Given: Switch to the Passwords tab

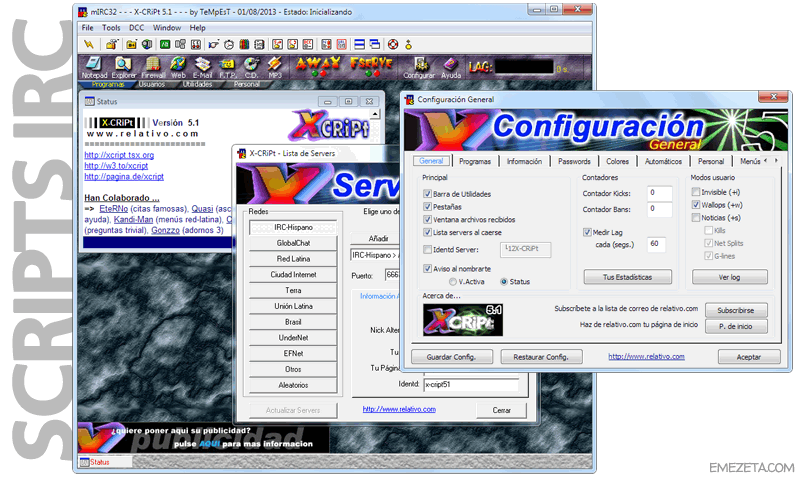Looking at the screenshot, I should (574, 161).
